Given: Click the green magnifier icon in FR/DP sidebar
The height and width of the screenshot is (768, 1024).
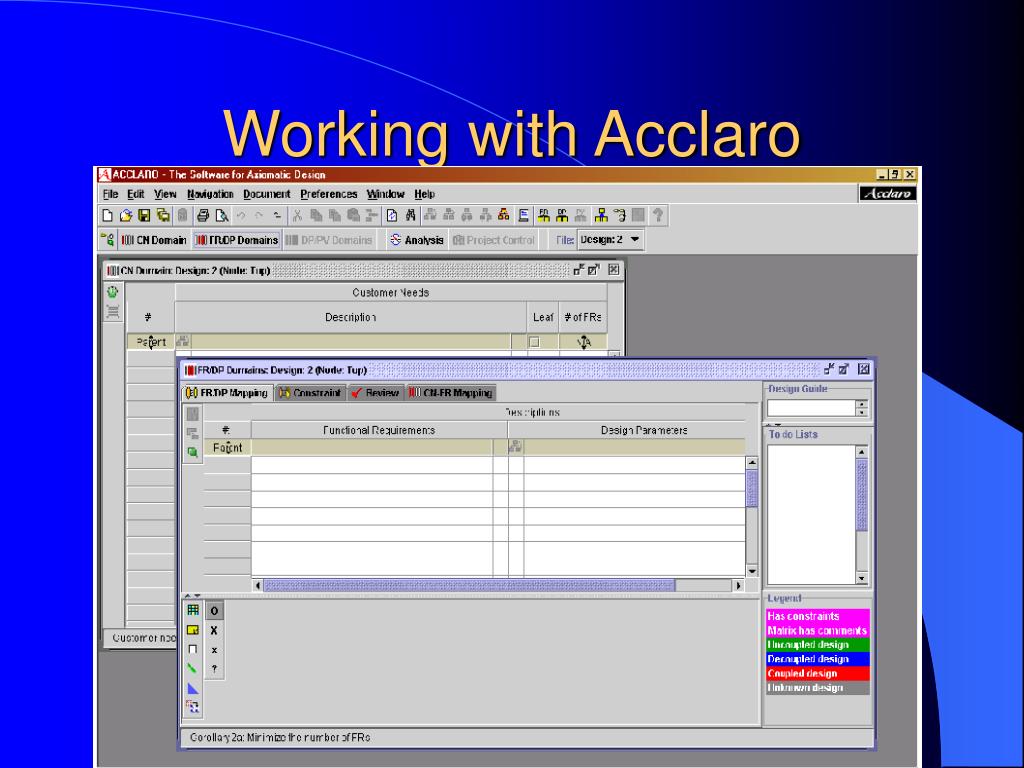Looking at the screenshot, I should (x=193, y=452).
